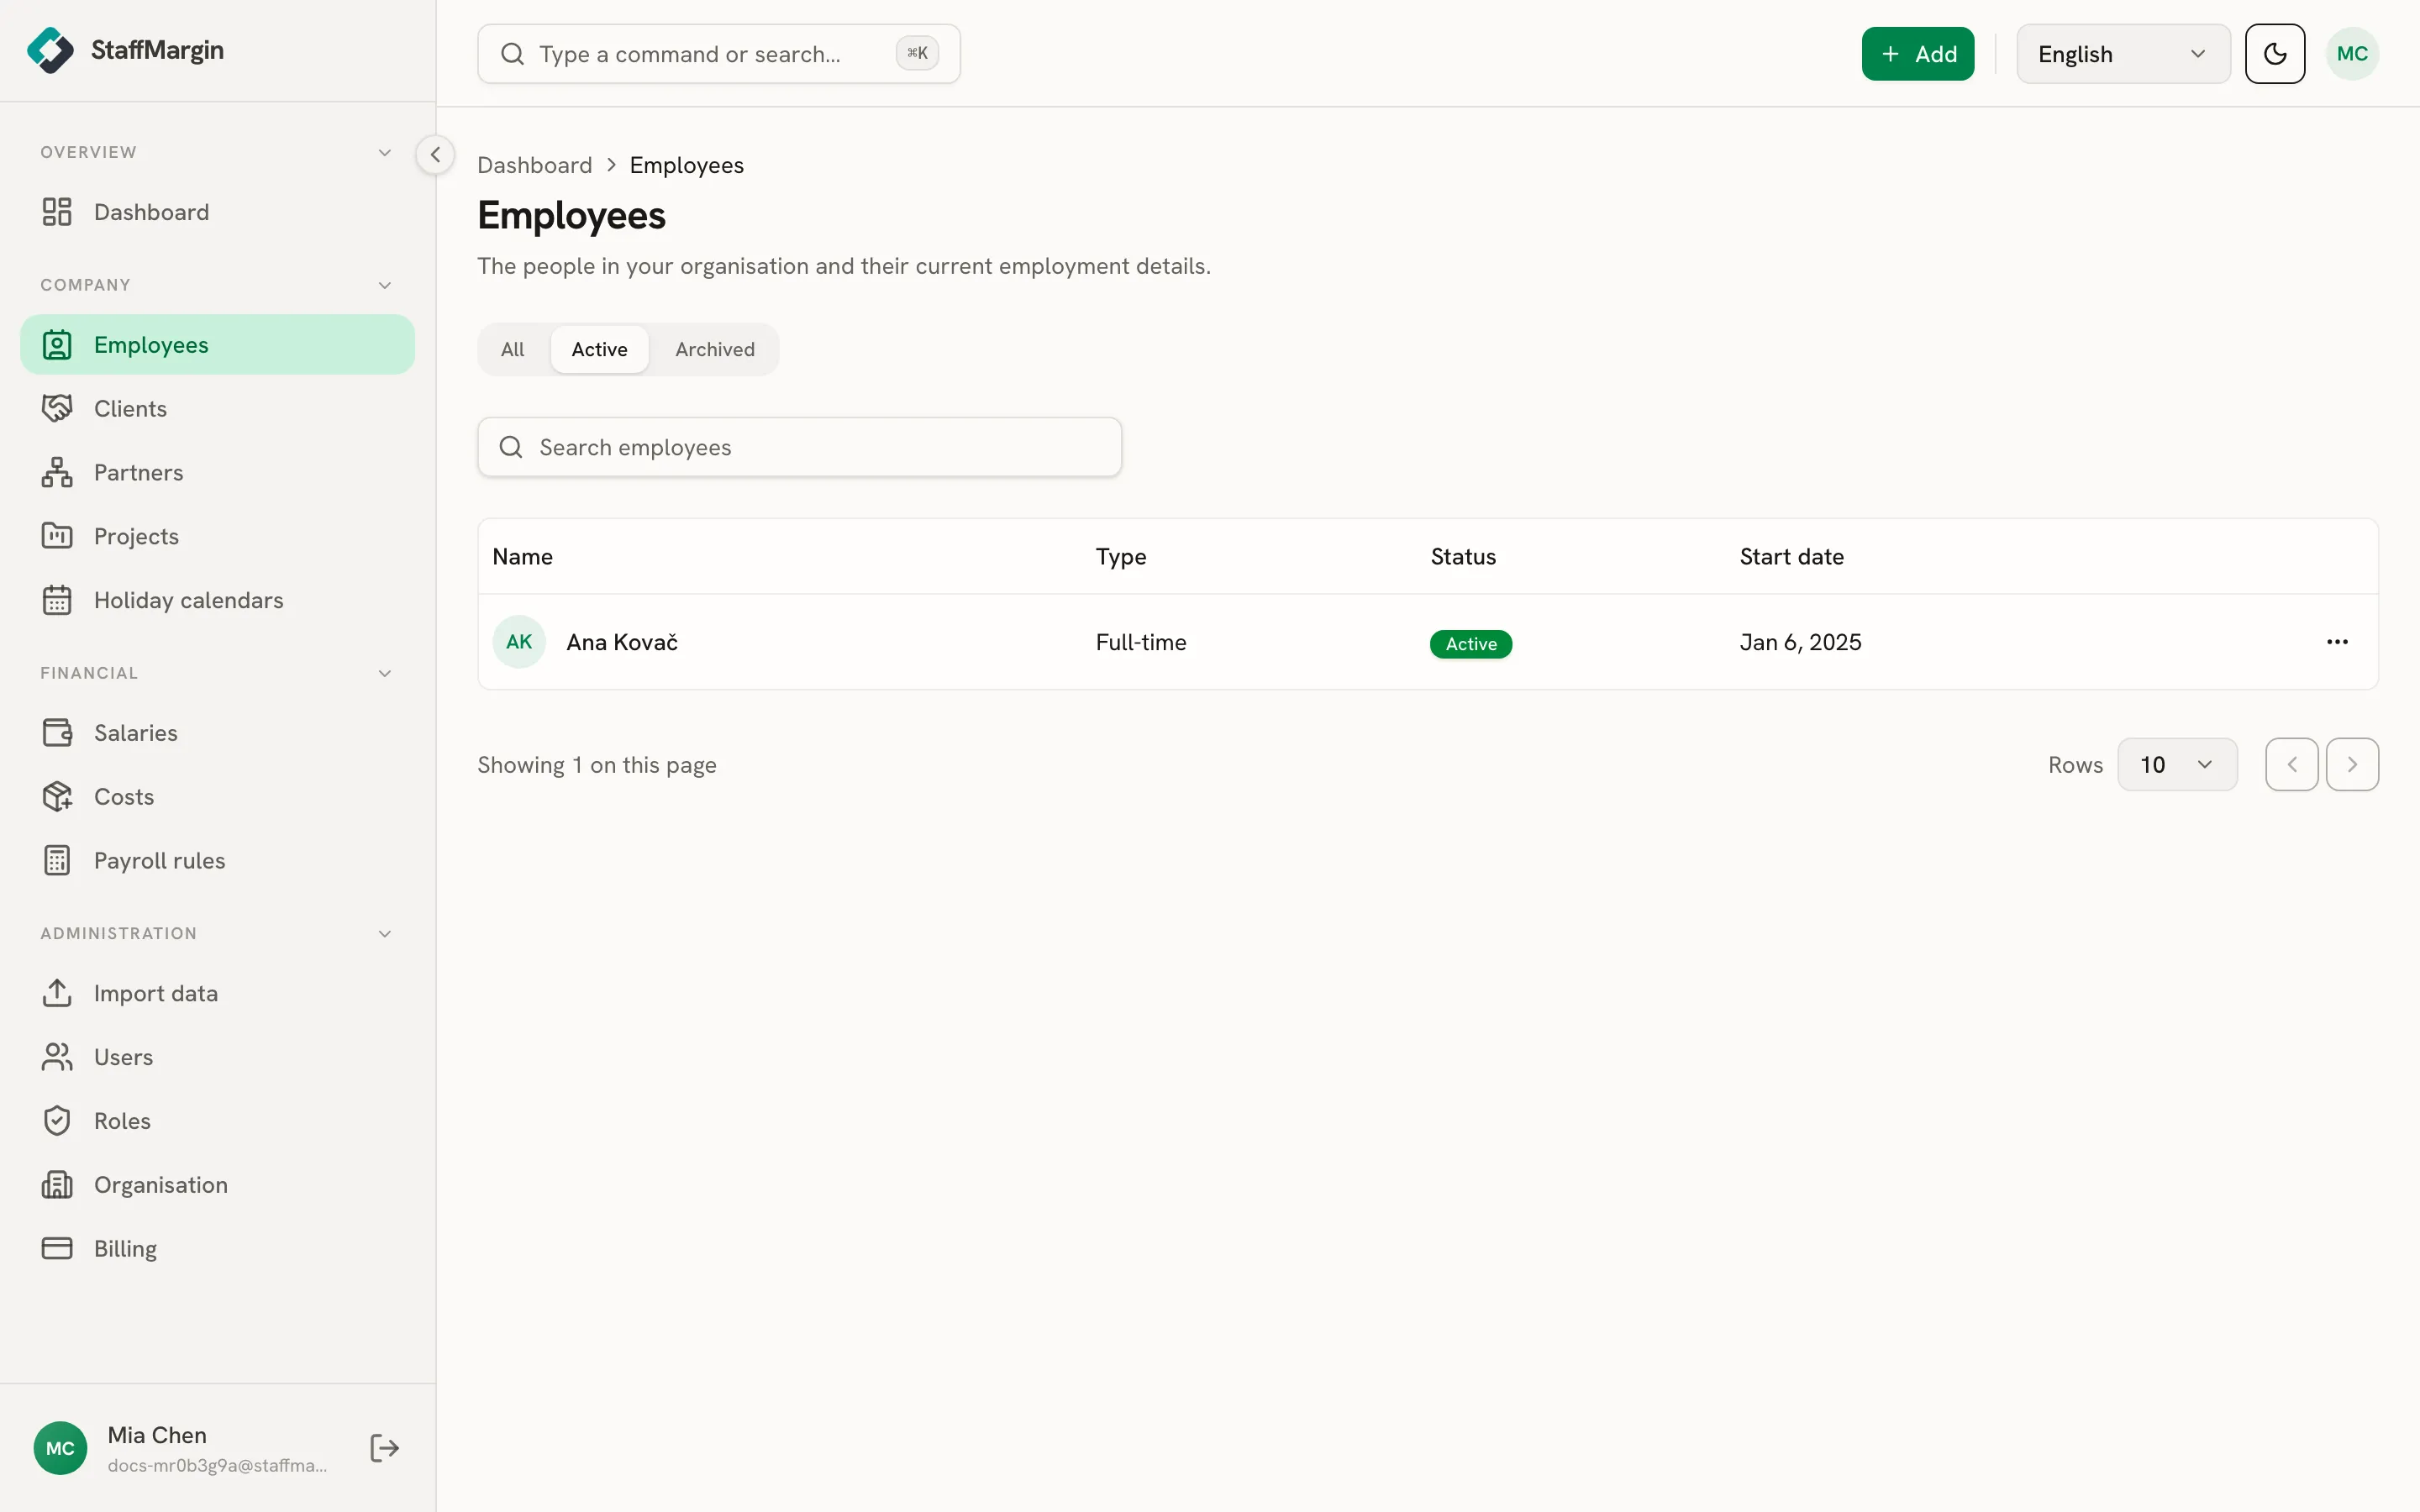The height and width of the screenshot is (1512, 2420).
Task: Toggle dark mode with the moon button
Action: tap(2275, 54)
